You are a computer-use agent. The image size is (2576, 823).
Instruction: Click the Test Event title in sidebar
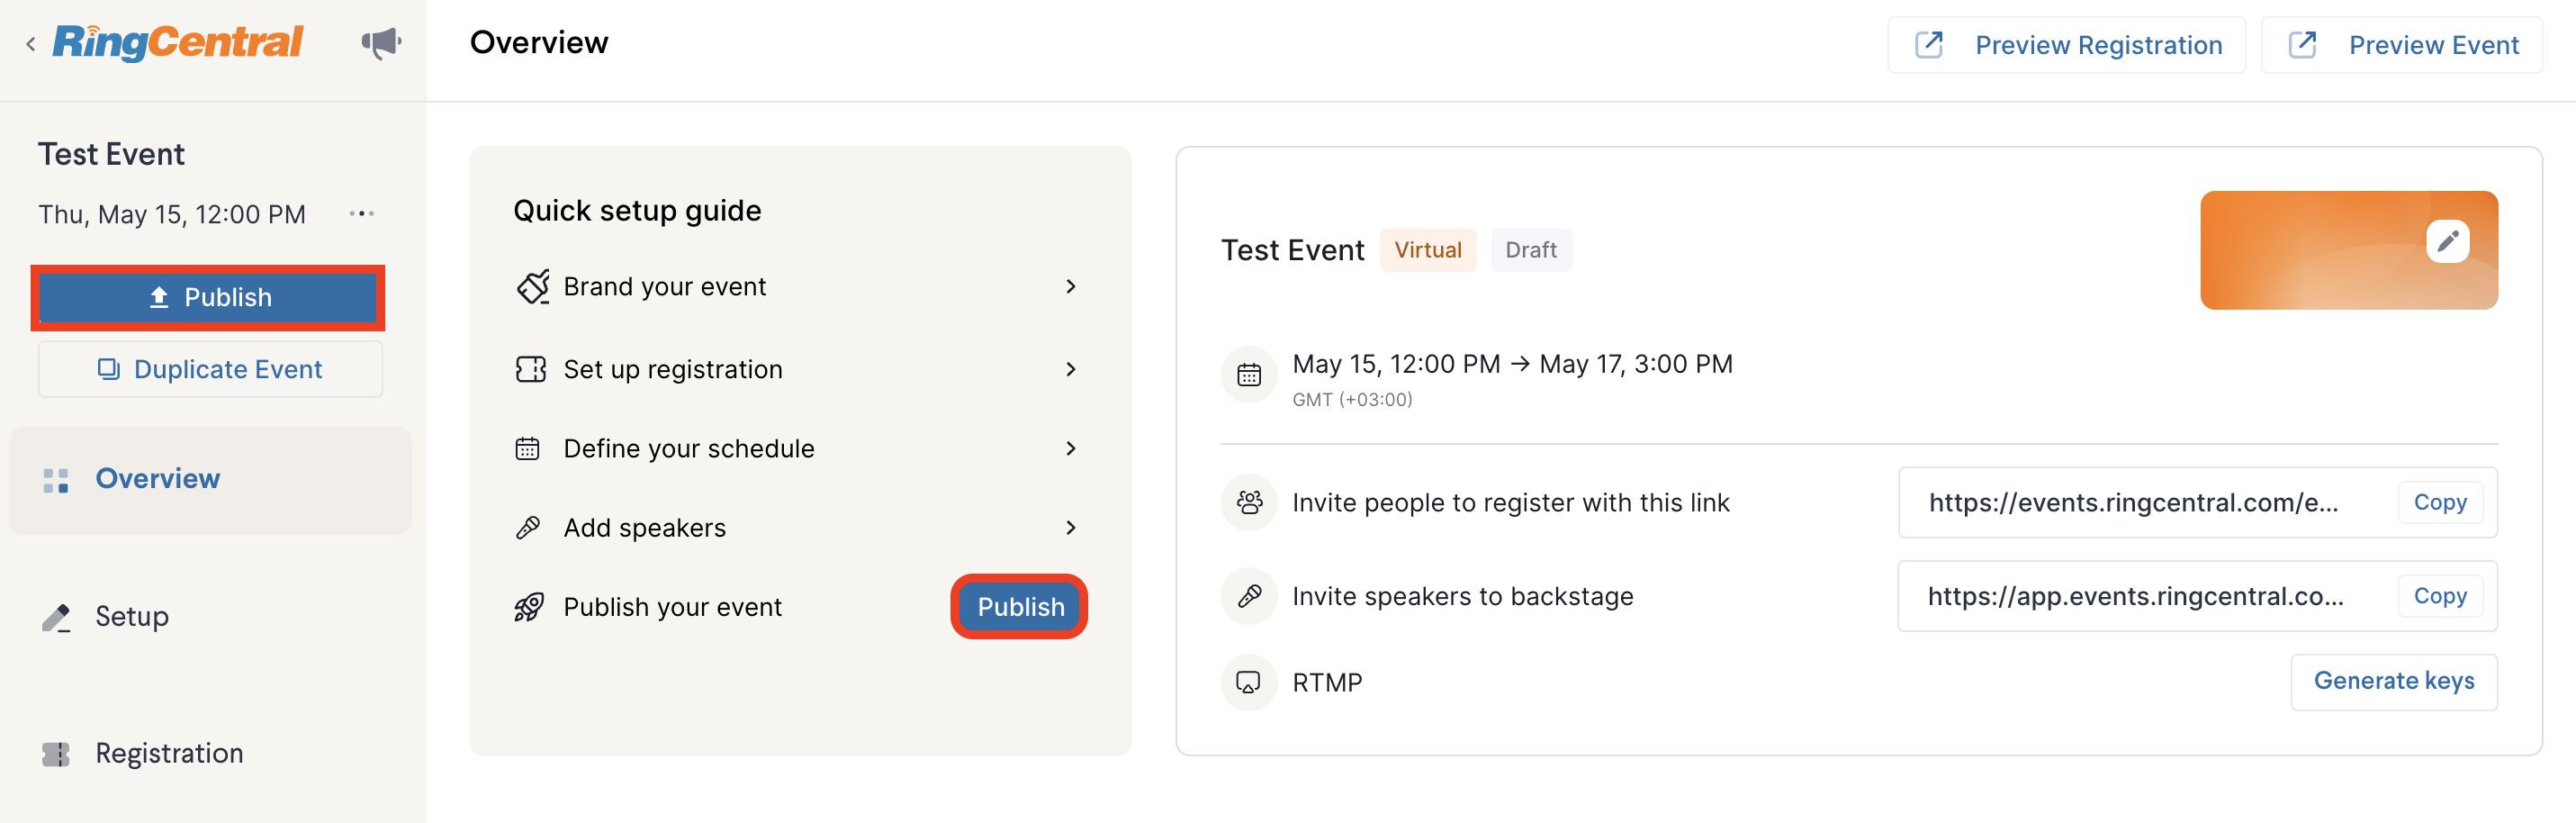click(x=111, y=155)
